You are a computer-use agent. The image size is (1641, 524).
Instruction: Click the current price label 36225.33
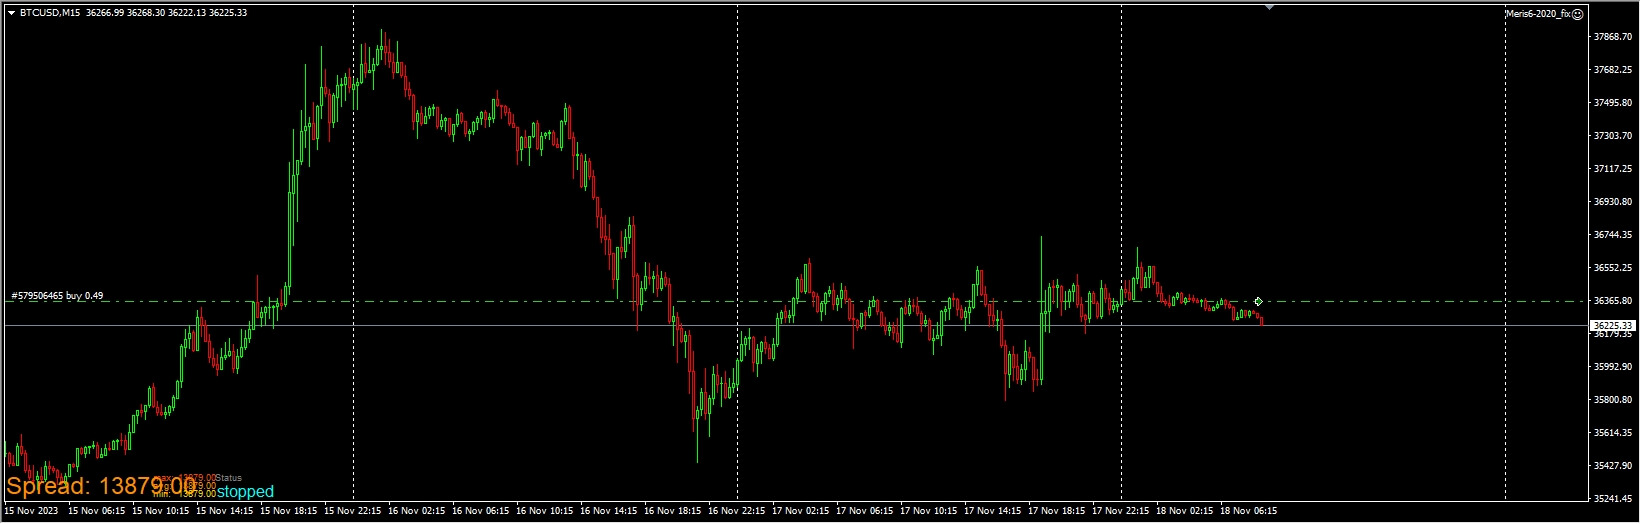pos(1613,326)
